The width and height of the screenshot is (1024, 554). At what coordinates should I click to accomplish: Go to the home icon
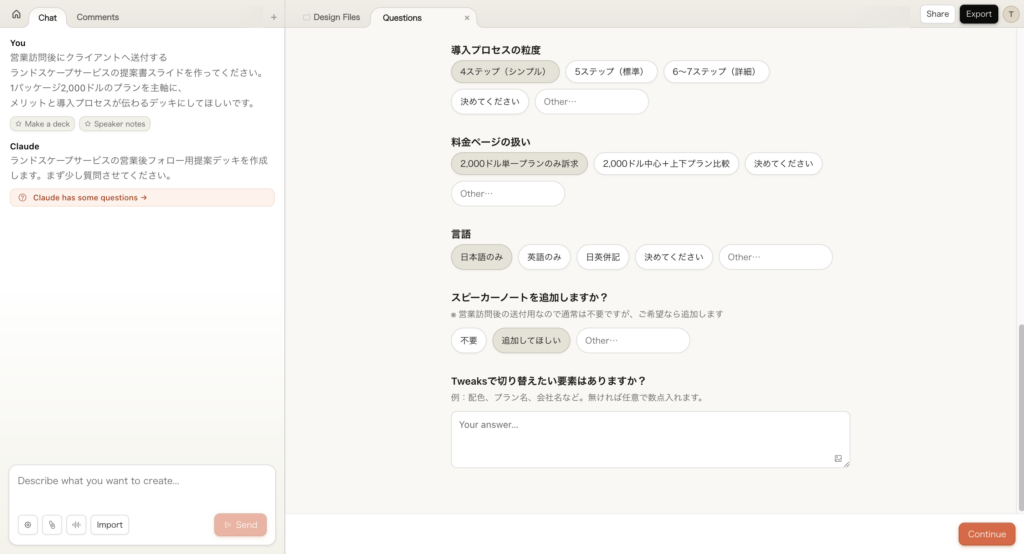[16, 15]
